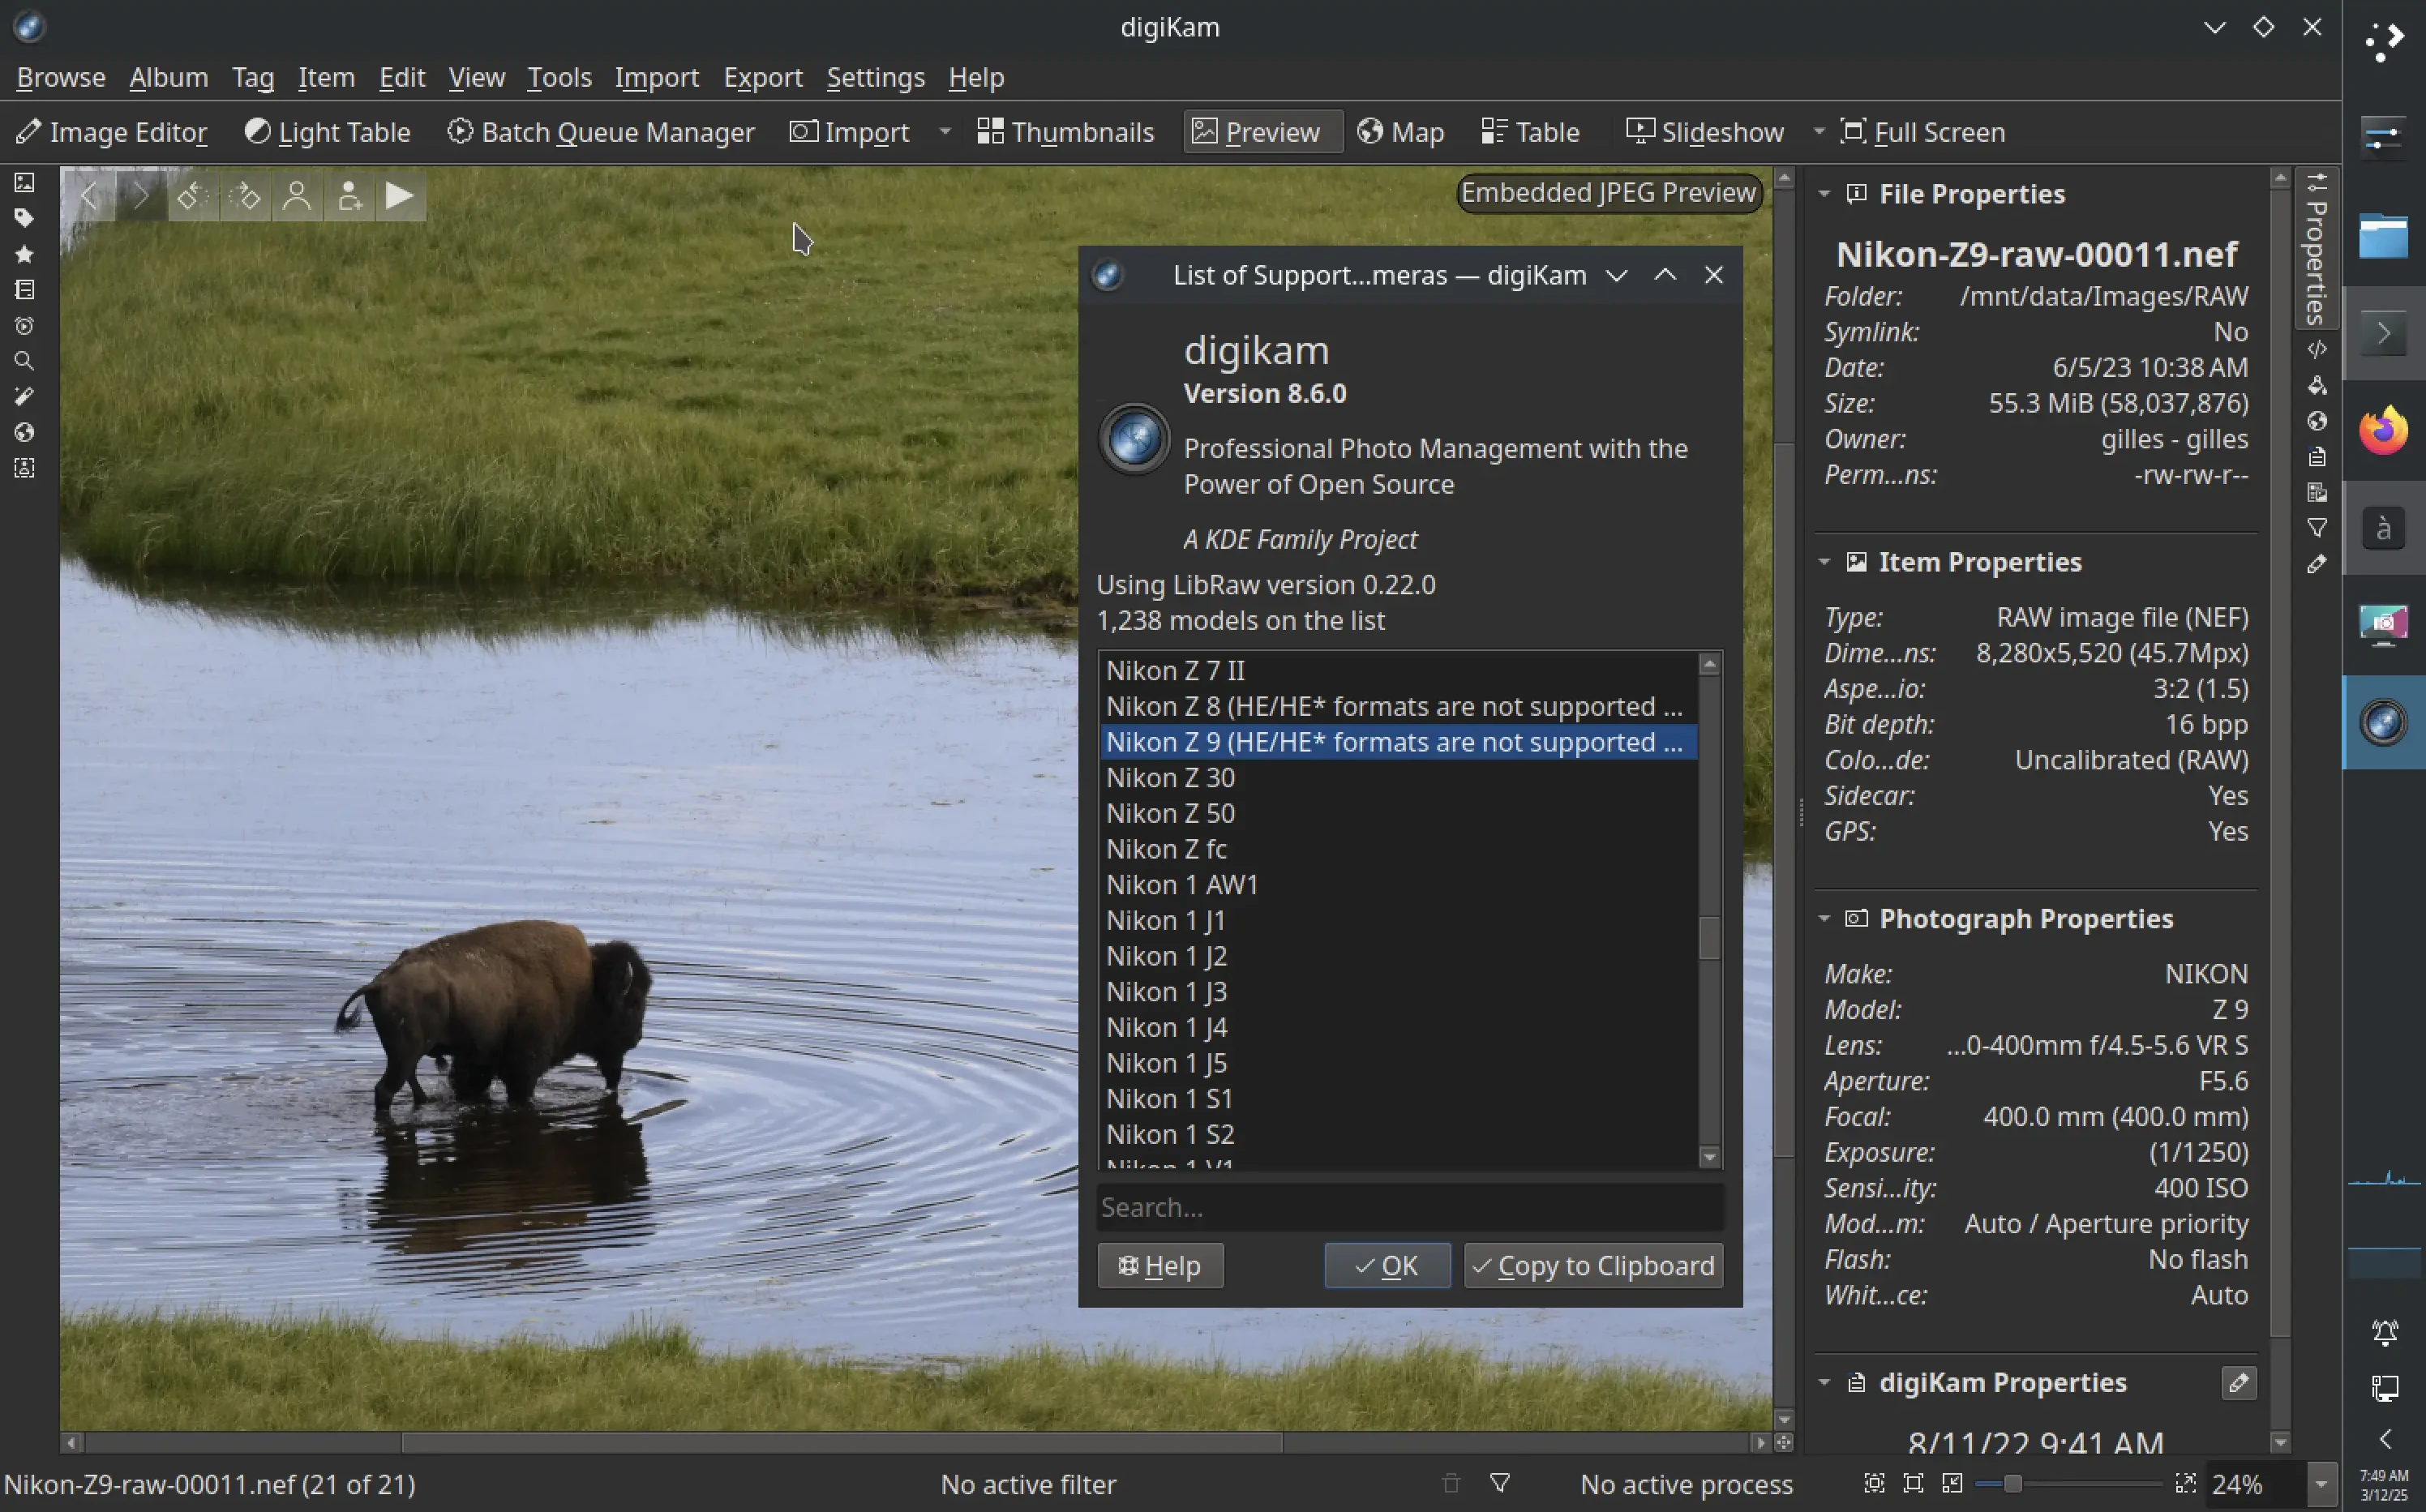Select the Map globe icon in sidebar

click(25, 431)
